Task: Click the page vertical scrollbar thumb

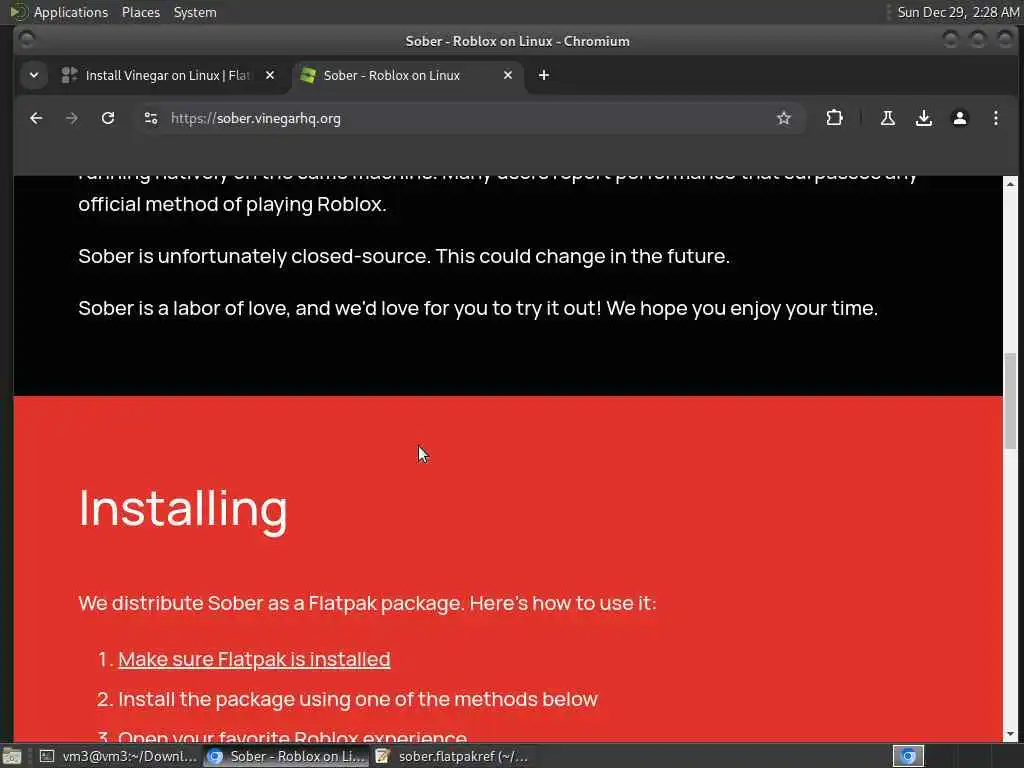Action: [1010, 400]
